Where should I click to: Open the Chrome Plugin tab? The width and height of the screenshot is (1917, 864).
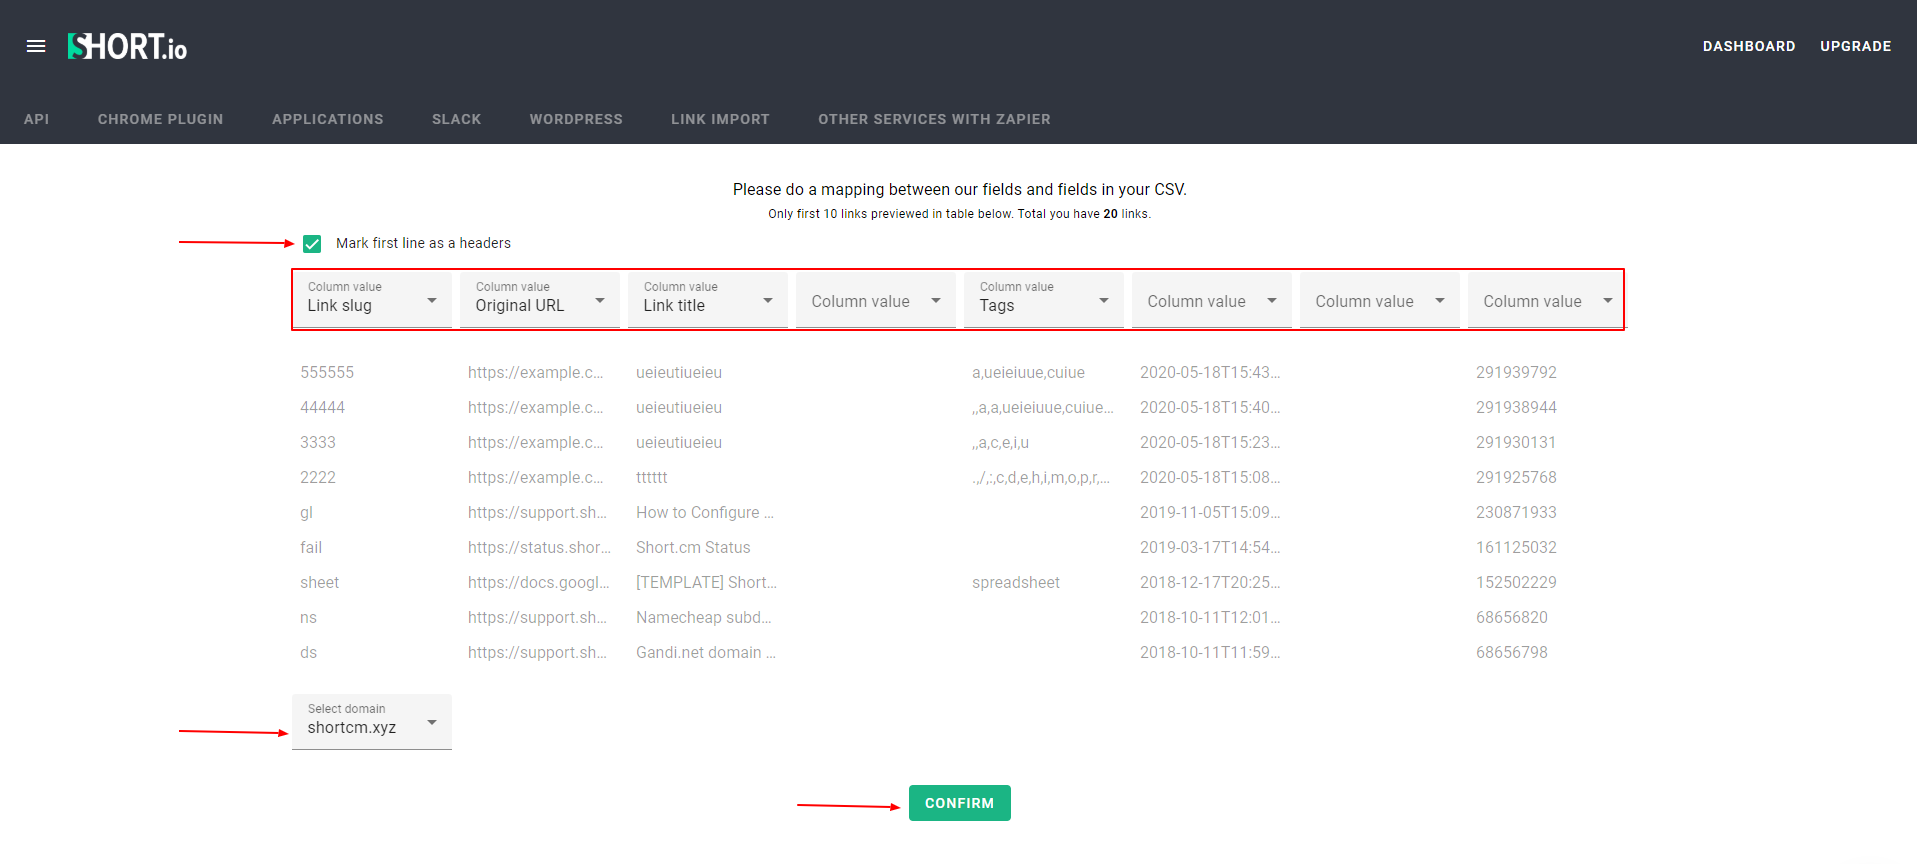click(161, 119)
